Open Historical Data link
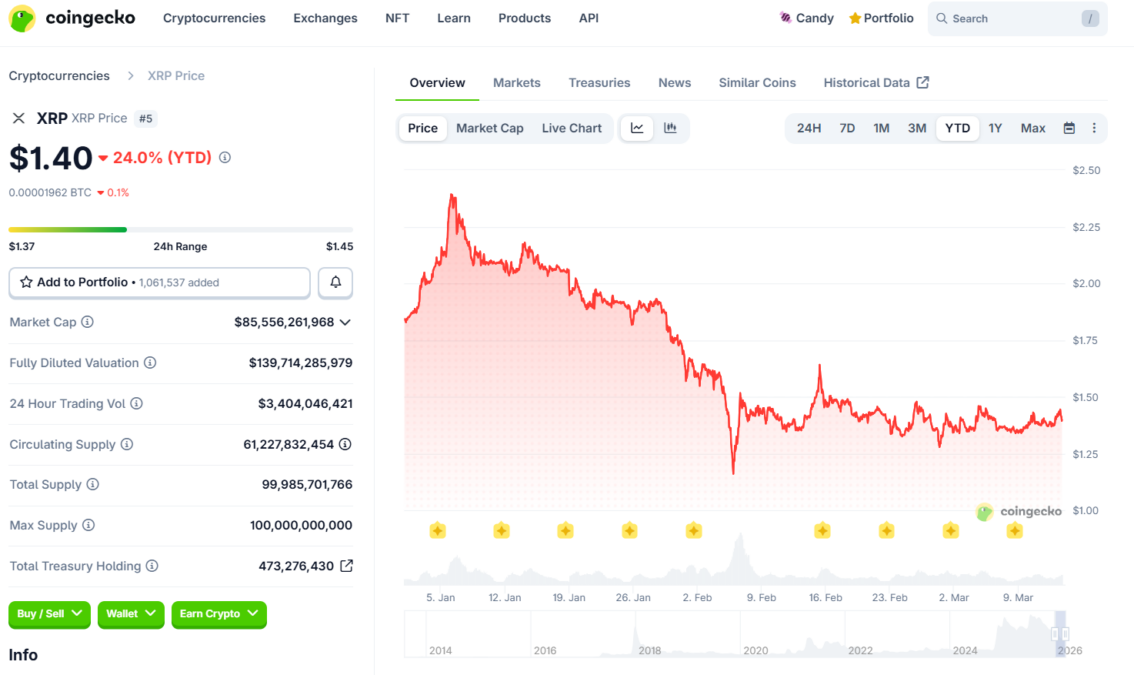This screenshot has width=1134, height=675. (x=876, y=82)
